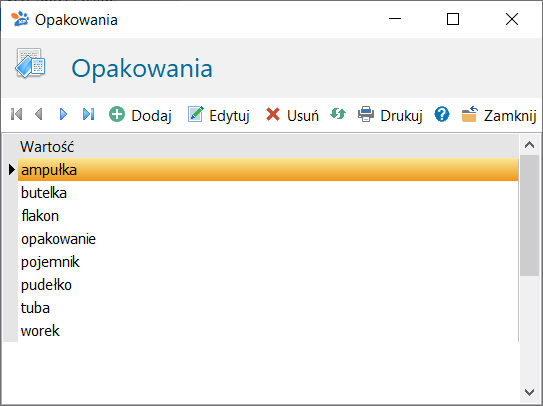This screenshot has height=406, width=543.
Task: Go to first record navigation icon
Action: click(x=16, y=114)
